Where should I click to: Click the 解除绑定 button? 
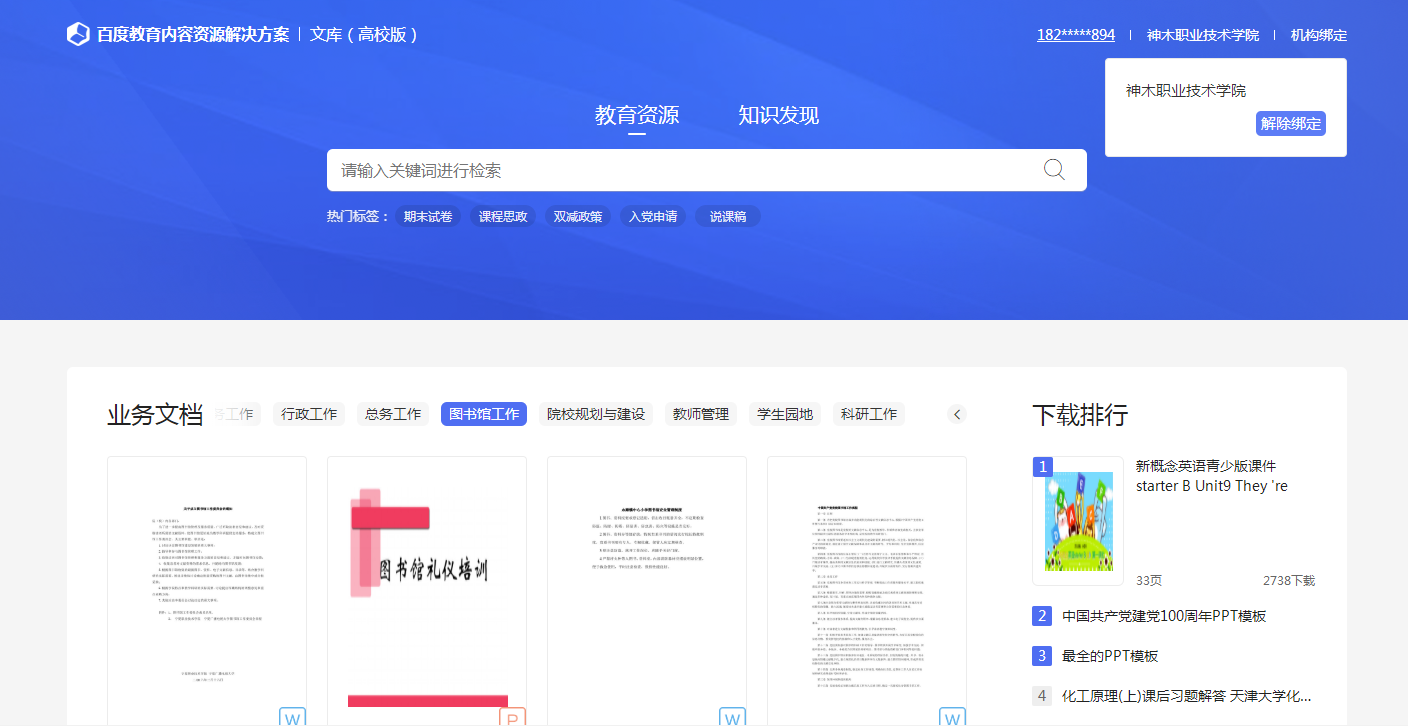pyautogui.click(x=1290, y=124)
